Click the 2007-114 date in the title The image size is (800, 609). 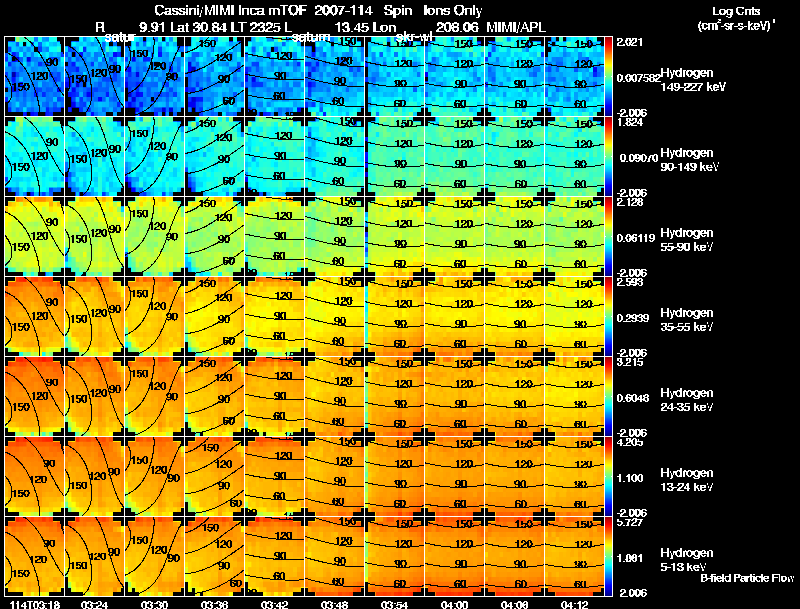tap(343, 10)
